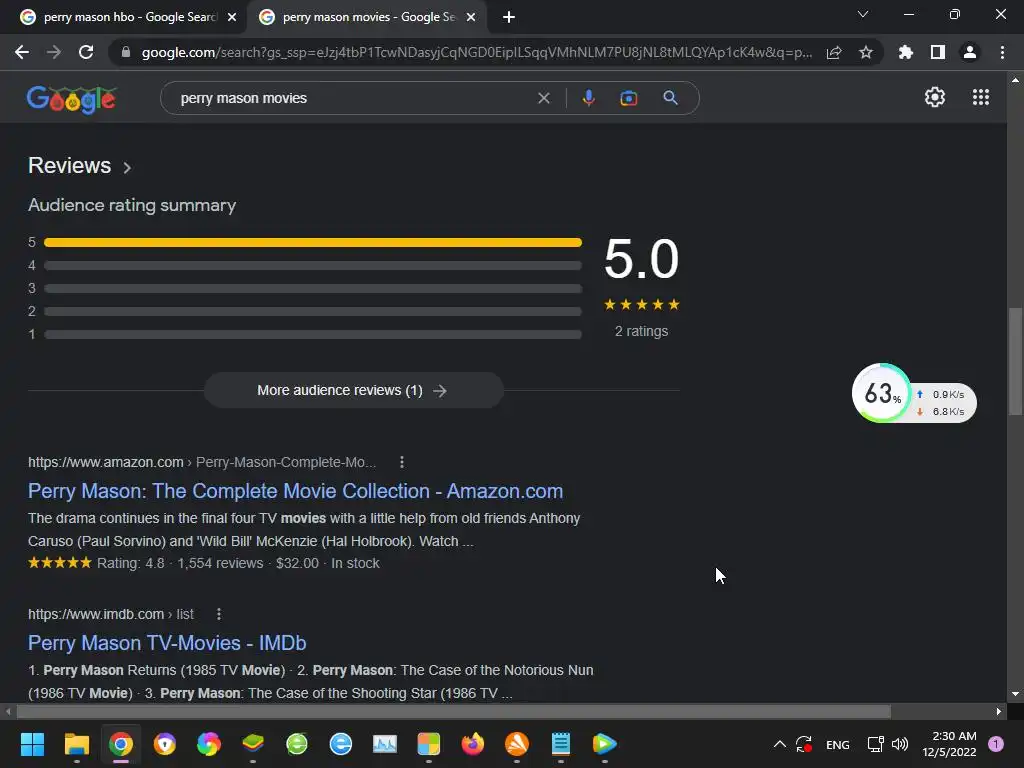Viewport: 1024px width, 768px height.
Task: Reload the current page
Action: click(x=86, y=52)
